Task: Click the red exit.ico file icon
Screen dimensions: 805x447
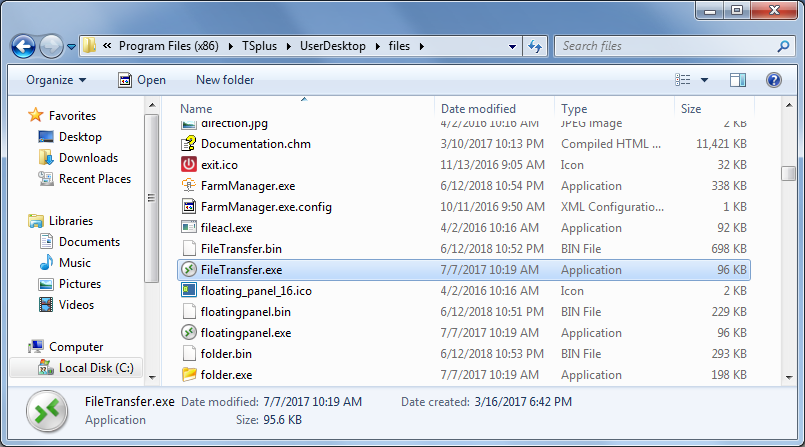Action: coord(189,165)
